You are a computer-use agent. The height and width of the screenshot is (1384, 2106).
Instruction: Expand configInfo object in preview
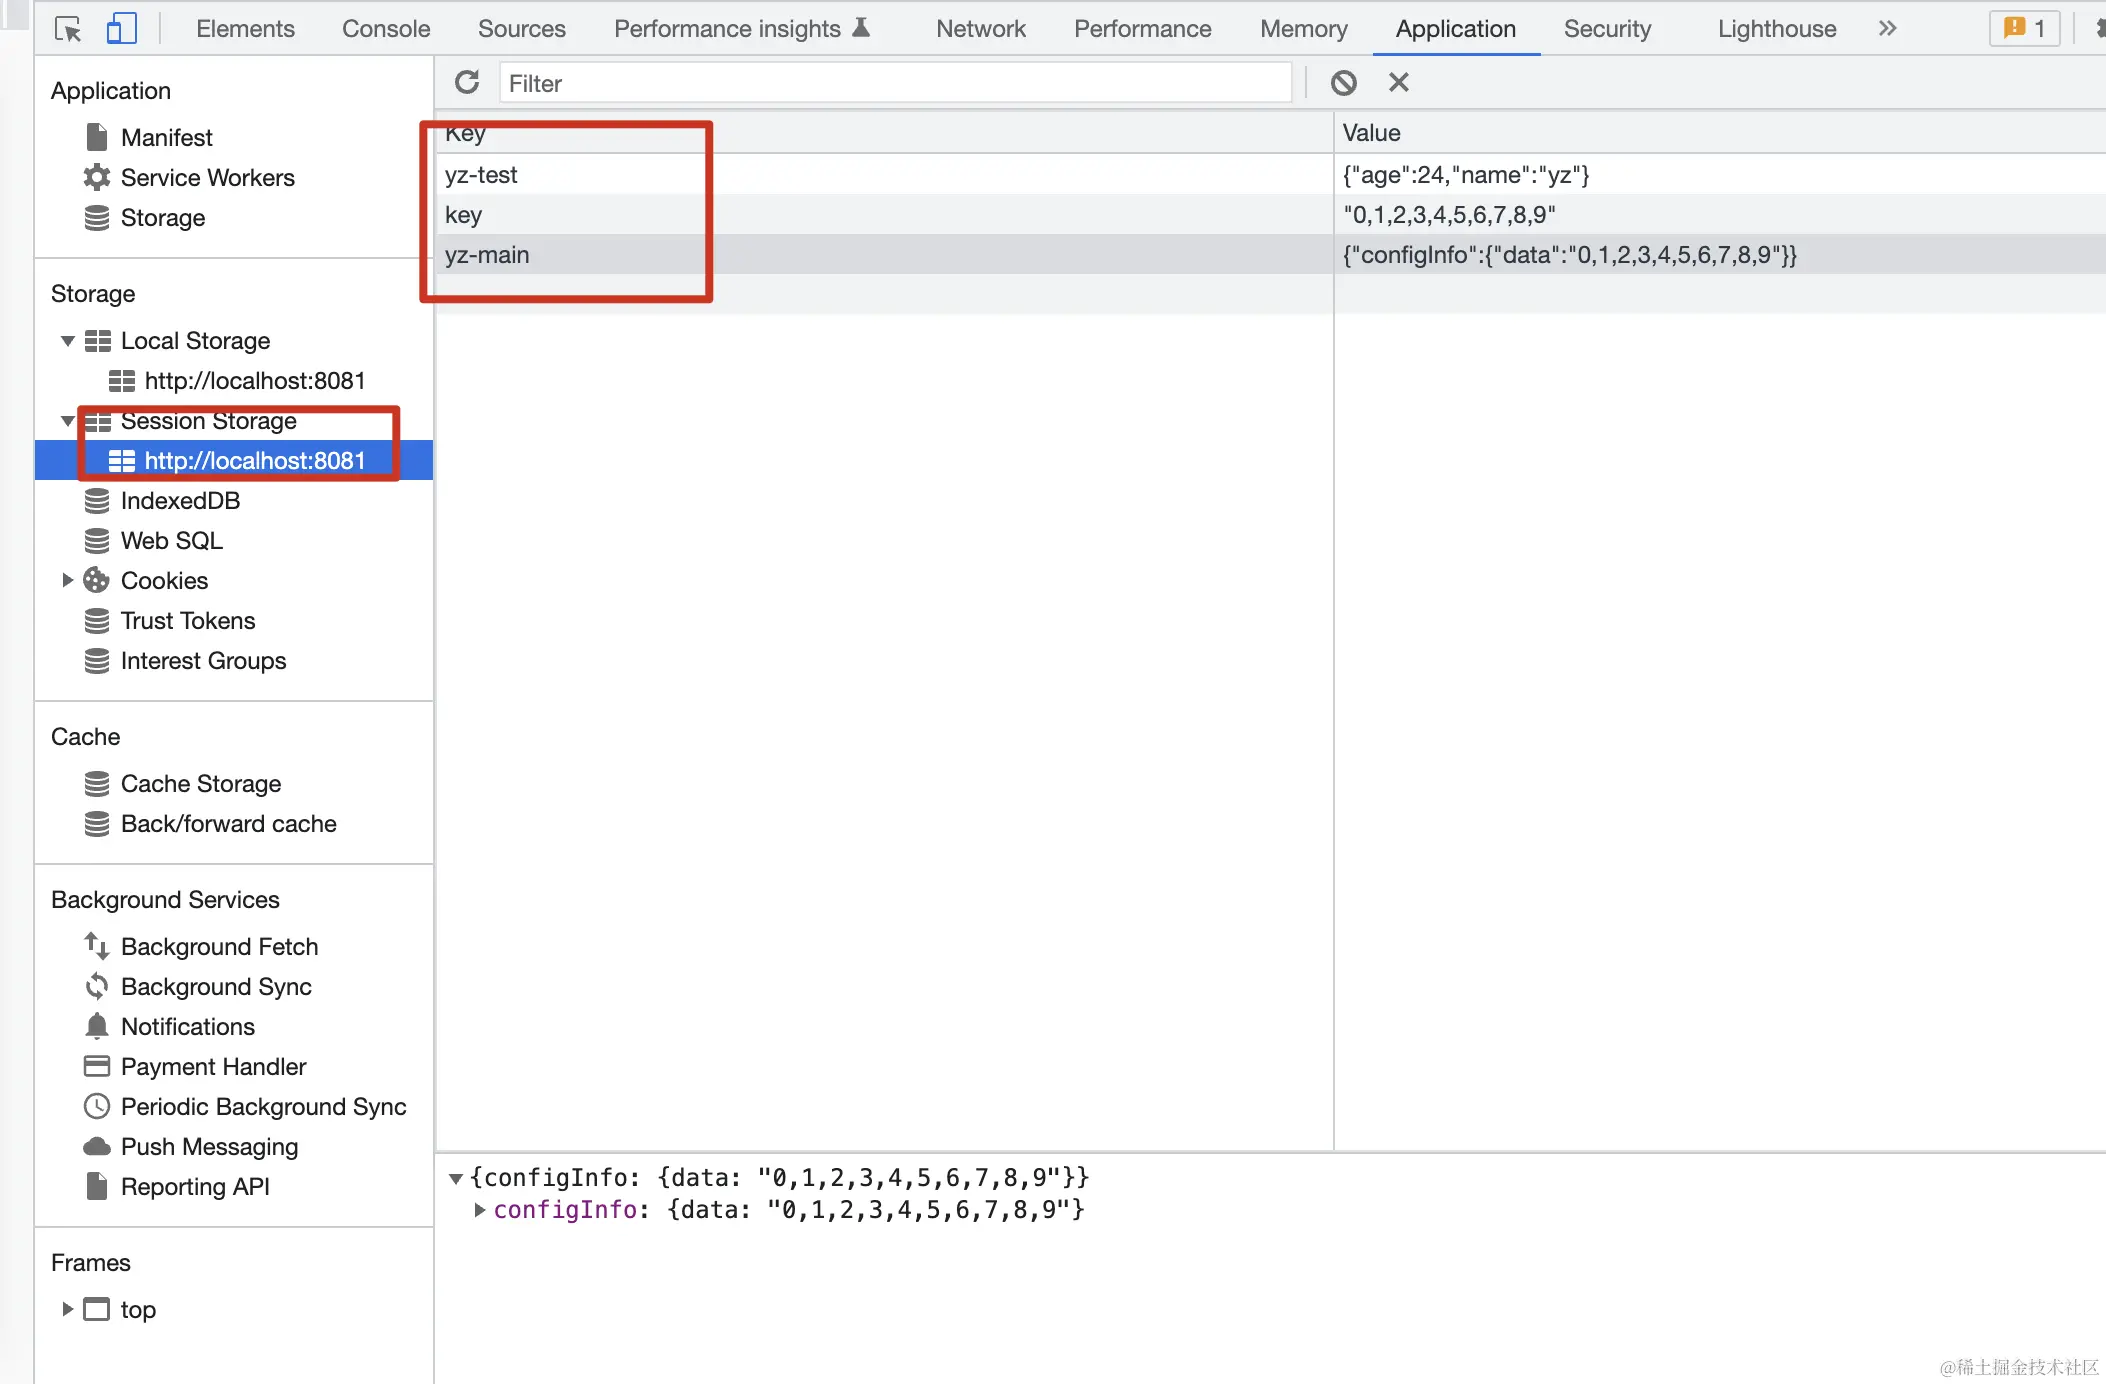pyautogui.click(x=480, y=1210)
